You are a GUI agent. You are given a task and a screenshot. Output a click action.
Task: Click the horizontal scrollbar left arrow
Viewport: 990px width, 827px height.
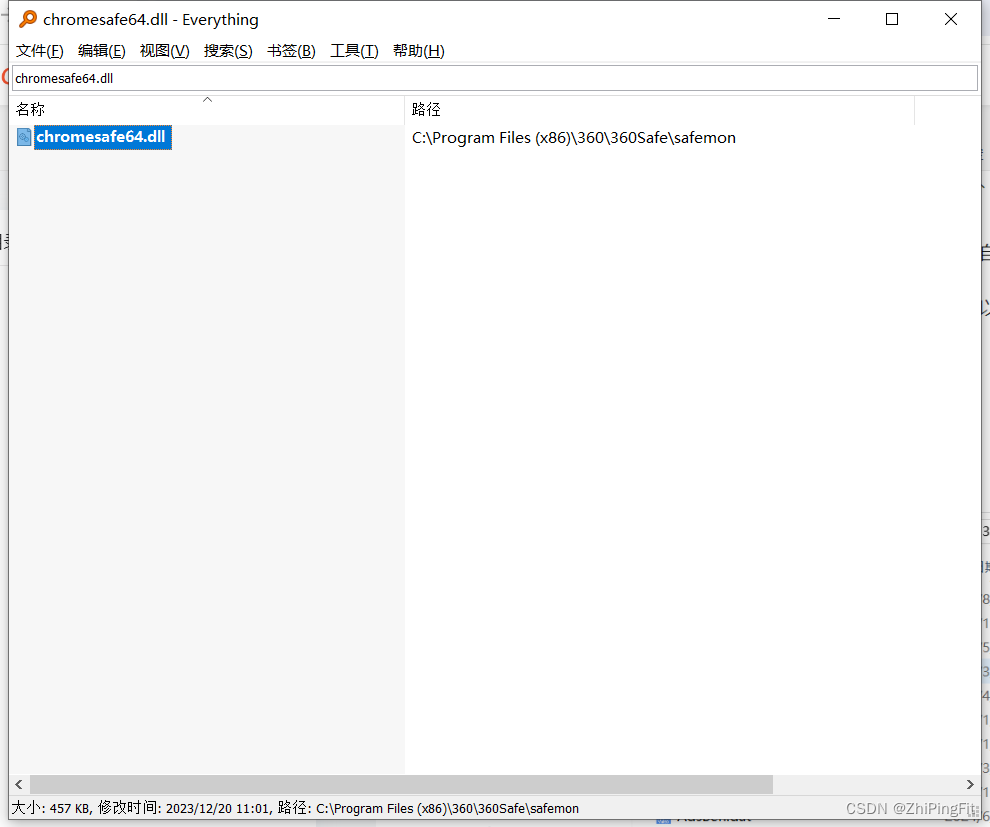19,785
